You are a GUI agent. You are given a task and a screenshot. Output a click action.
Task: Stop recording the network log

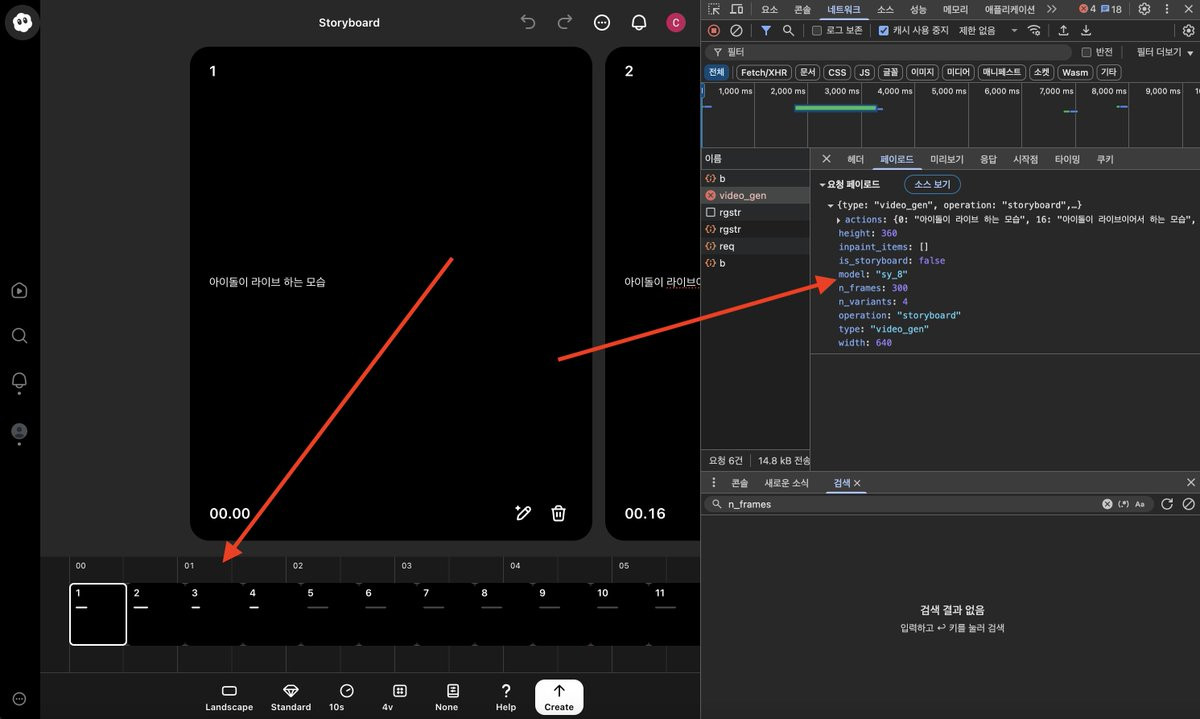(x=714, y=31)
